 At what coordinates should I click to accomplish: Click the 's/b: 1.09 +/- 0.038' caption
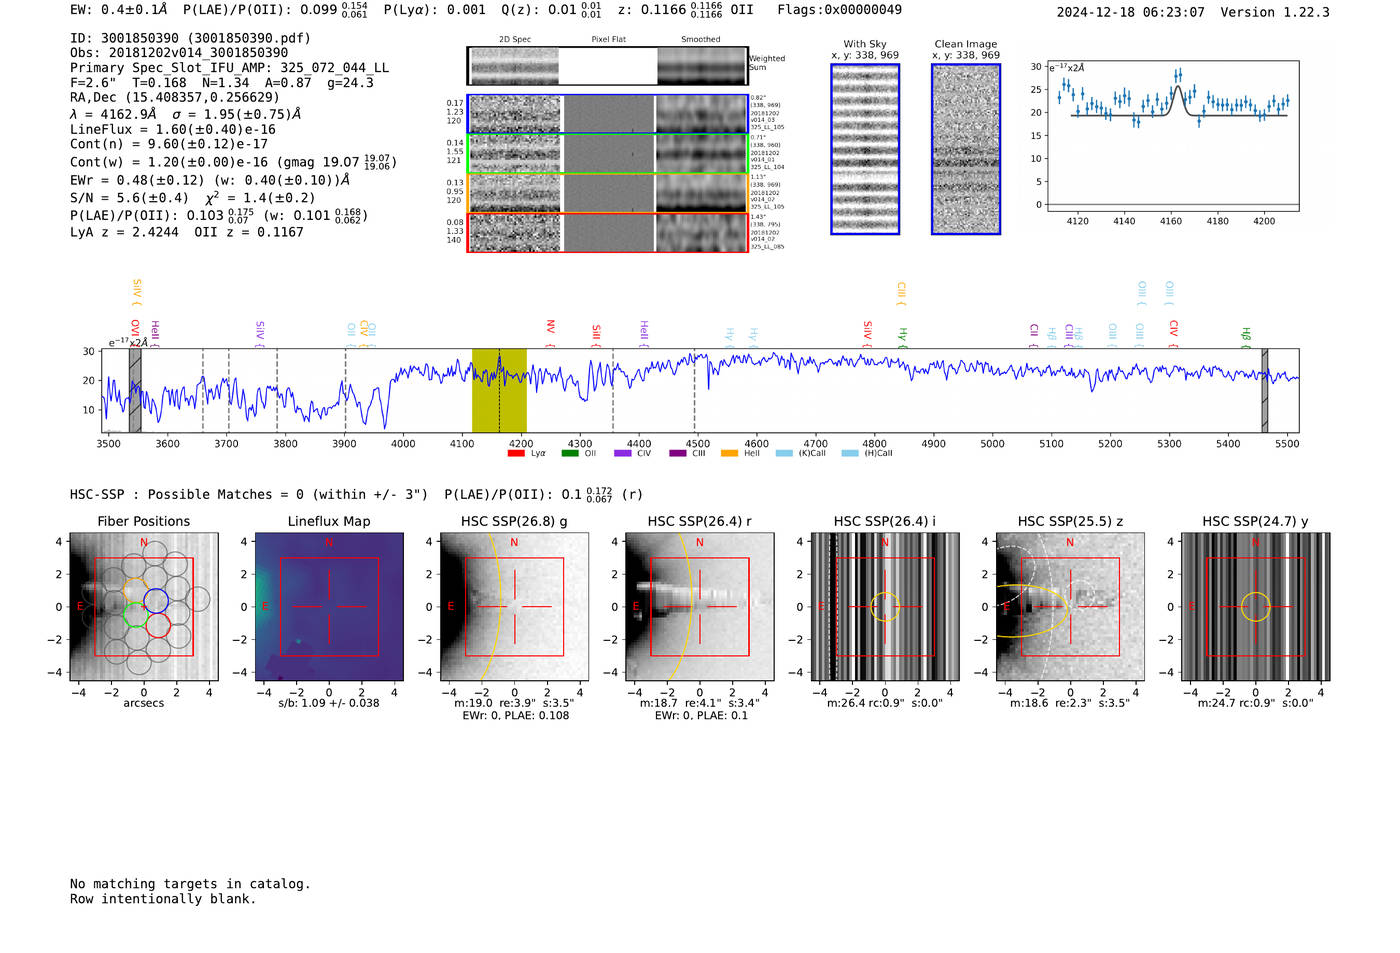(329, 703)
